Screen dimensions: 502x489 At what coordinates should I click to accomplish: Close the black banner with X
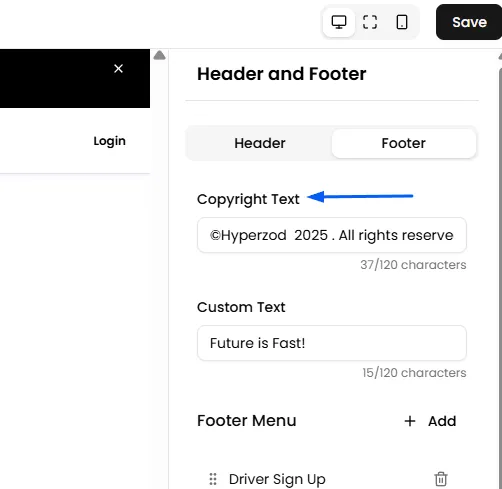point(118,69)
